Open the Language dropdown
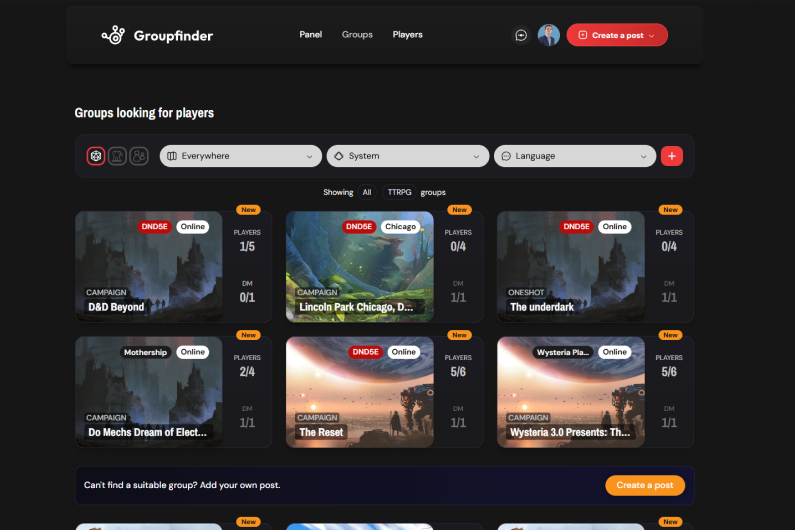This screenshot has width=795, height=530. (575, 156)
